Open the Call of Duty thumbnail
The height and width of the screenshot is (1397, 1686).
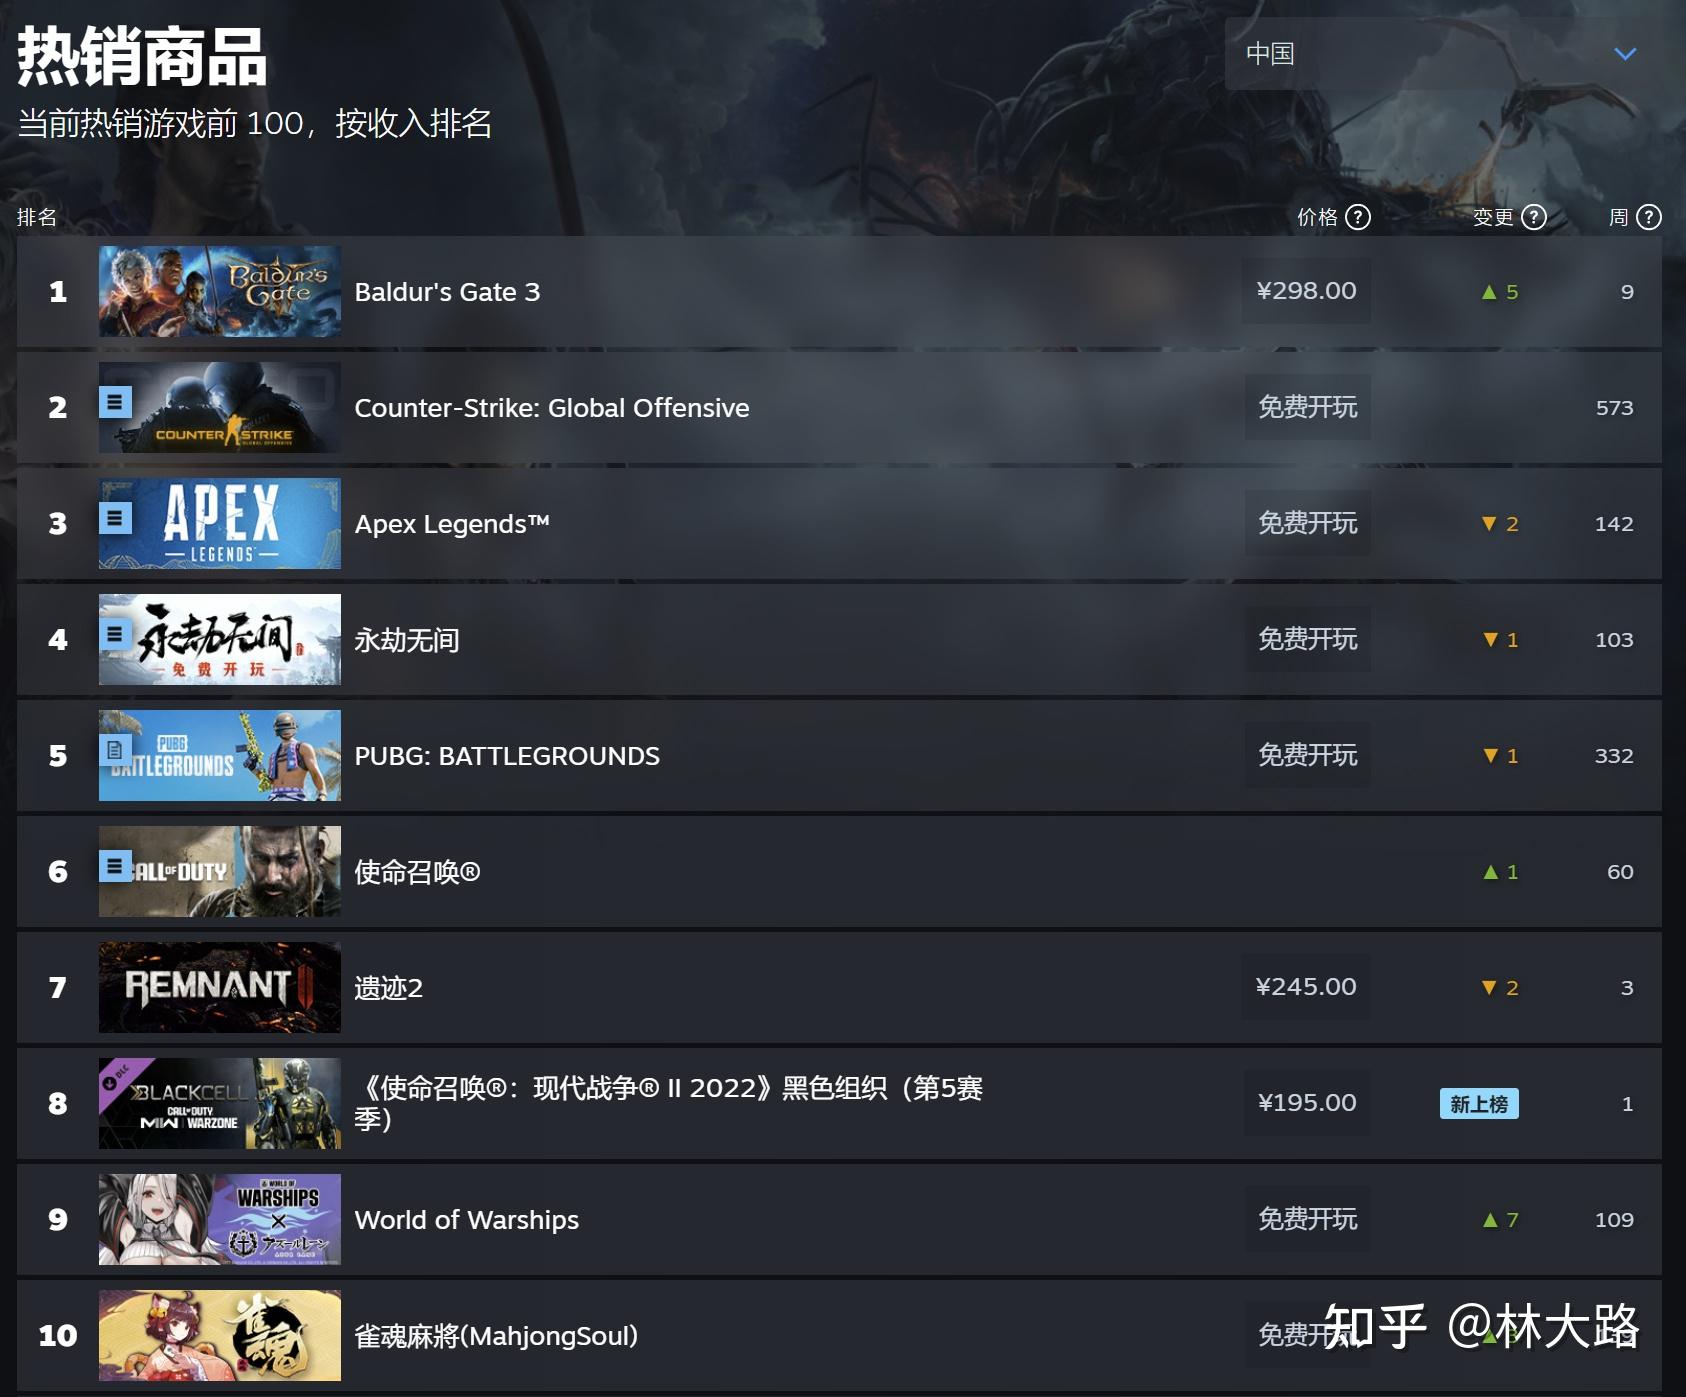[220, 871]
